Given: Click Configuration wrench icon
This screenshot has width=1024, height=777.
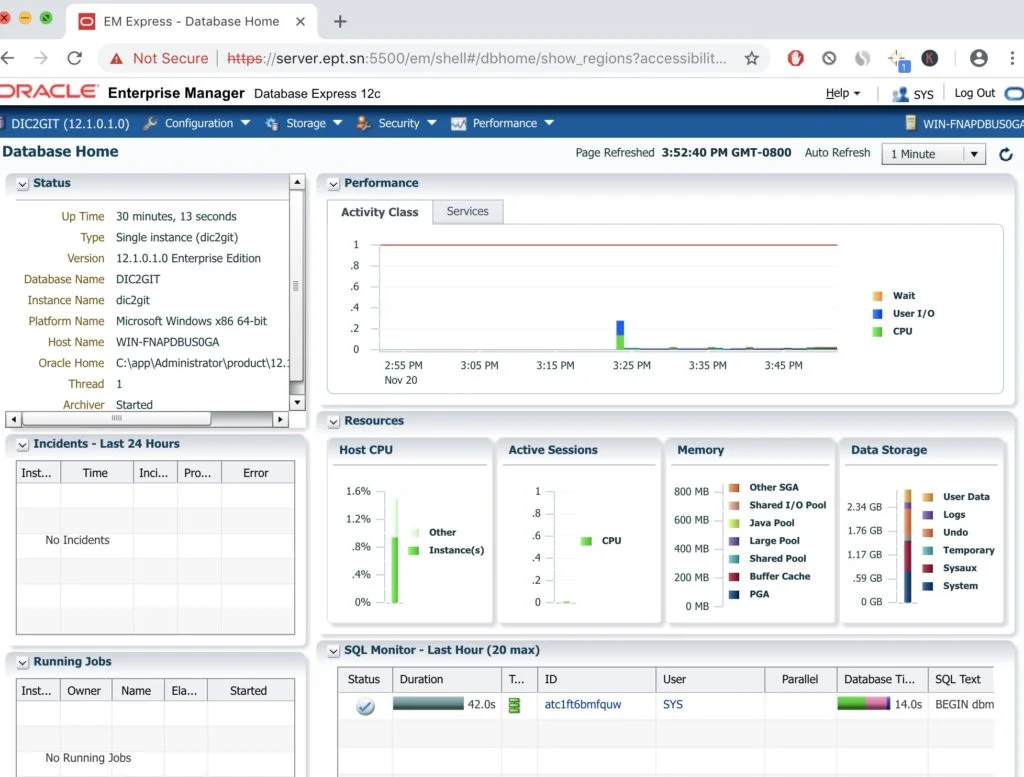Looking at the screenshot, I should tap(150, 123).
